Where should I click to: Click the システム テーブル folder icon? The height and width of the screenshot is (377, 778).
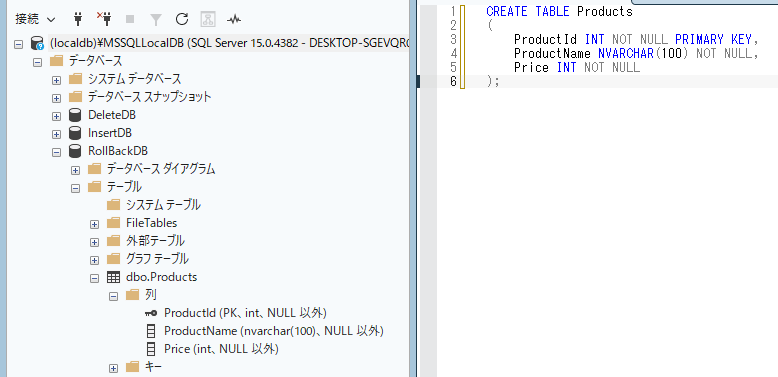114,204
